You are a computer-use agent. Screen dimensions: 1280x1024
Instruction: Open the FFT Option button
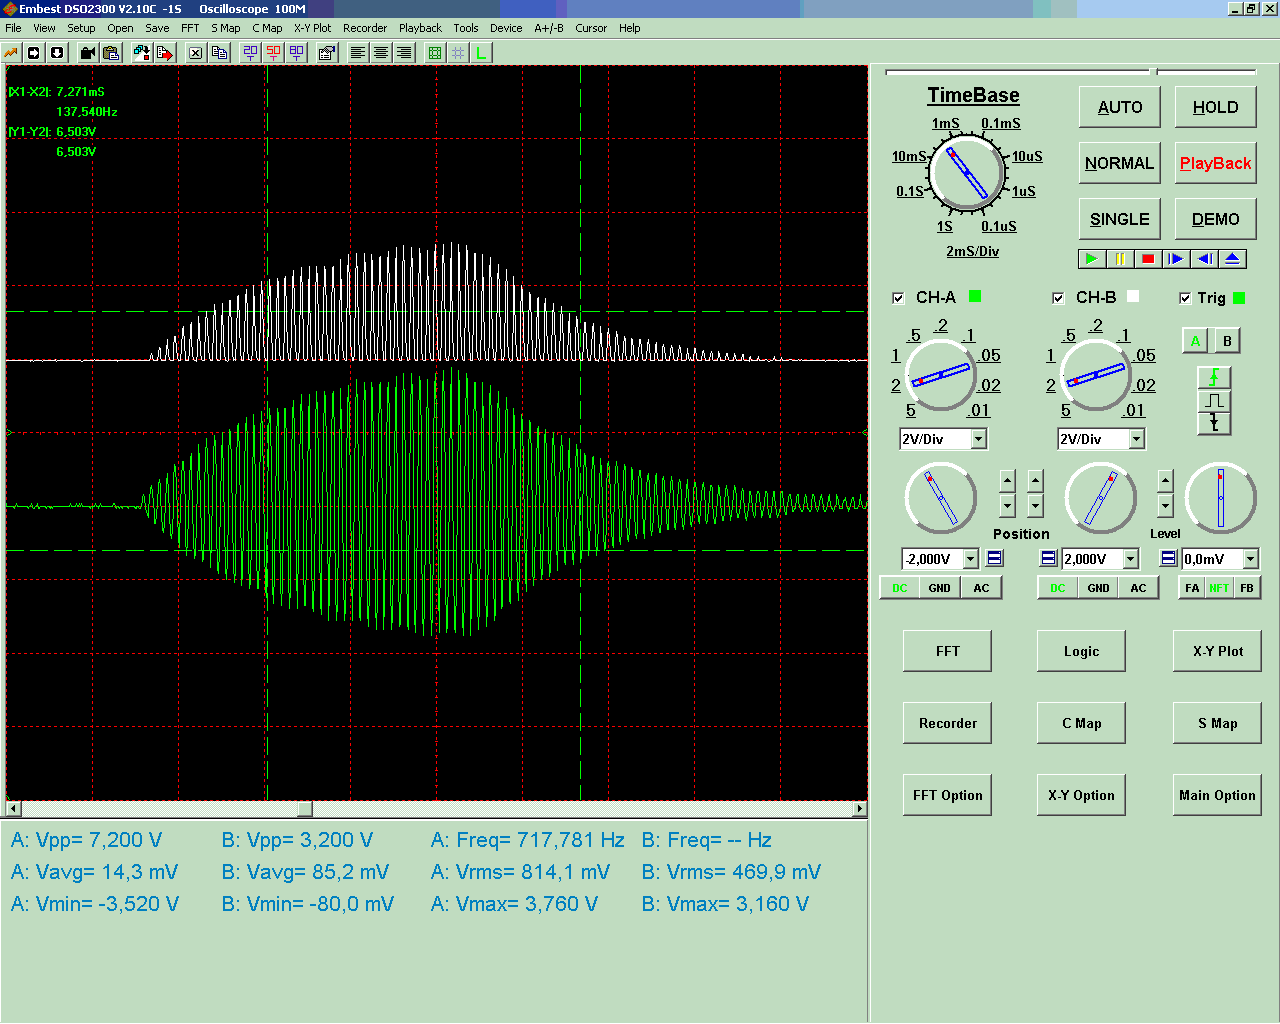pyautogui.click(x=948, y=795)
